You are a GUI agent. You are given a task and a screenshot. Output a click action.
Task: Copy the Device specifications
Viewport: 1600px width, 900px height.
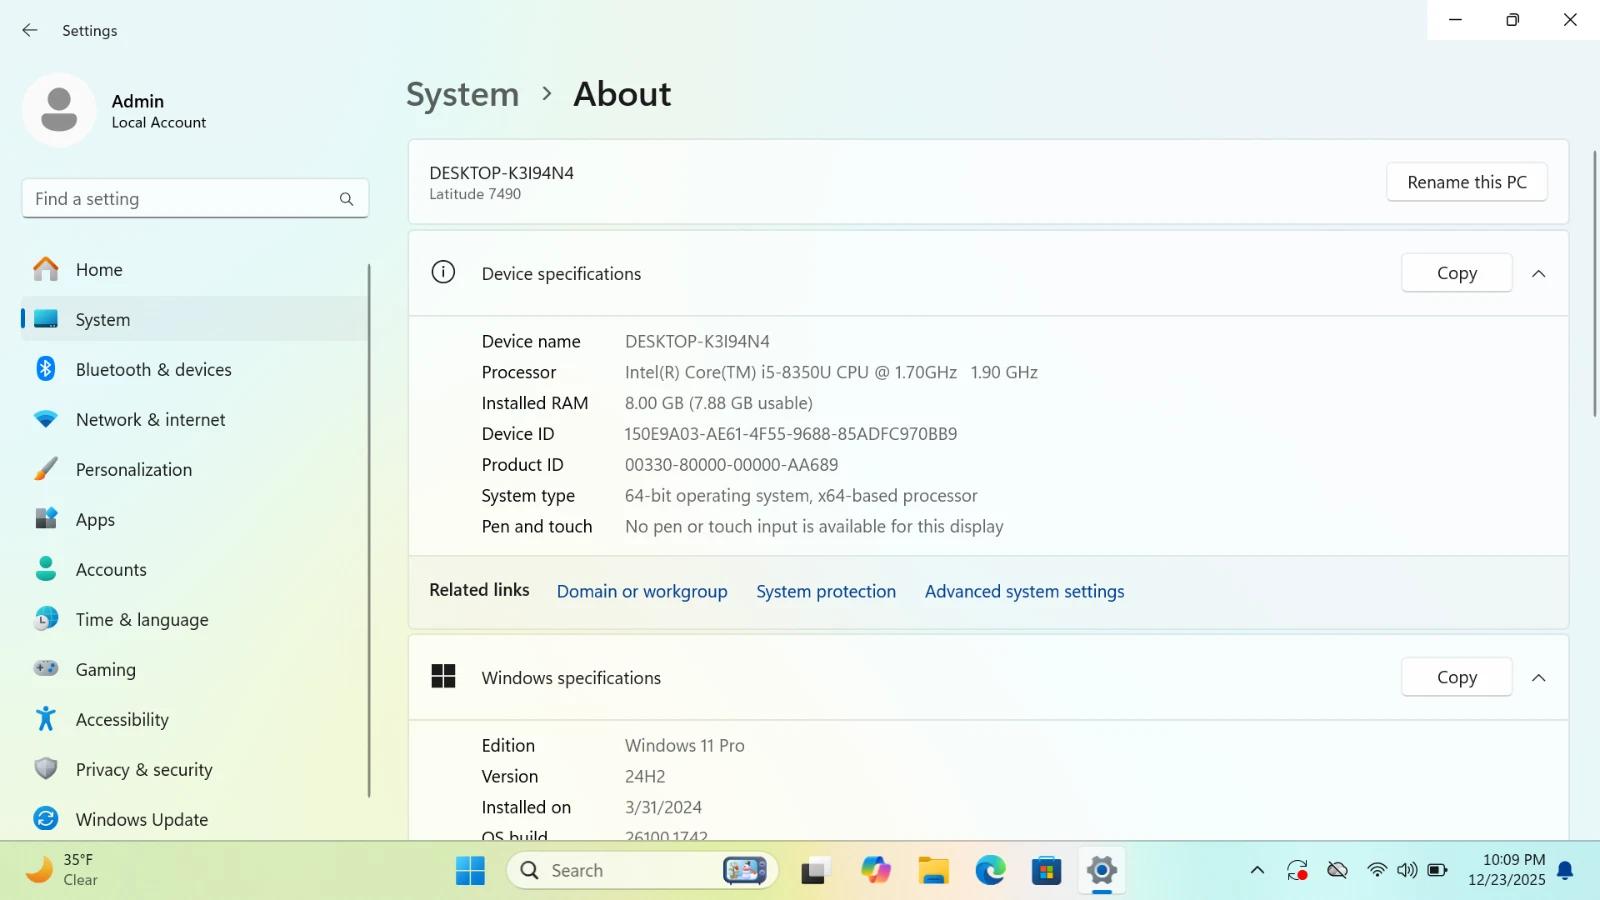point(1456,273)
